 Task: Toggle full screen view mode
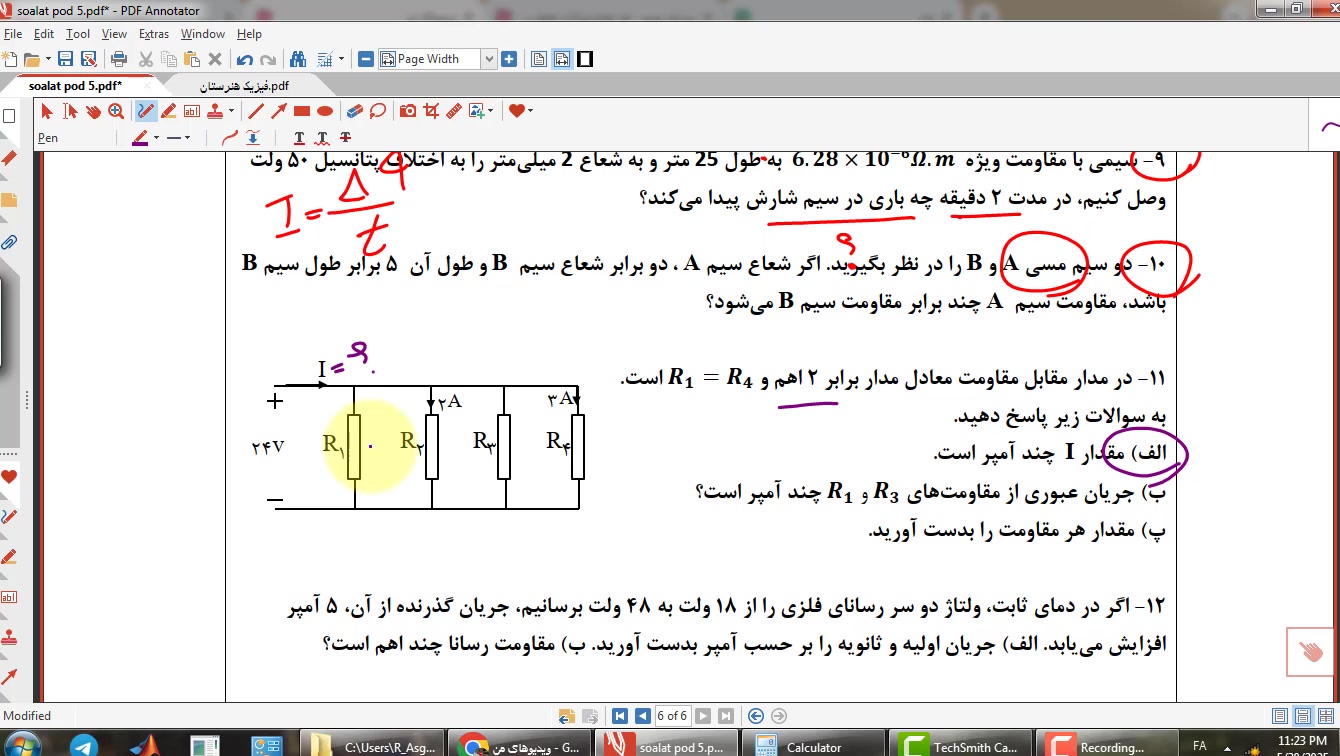click(584, 59)
